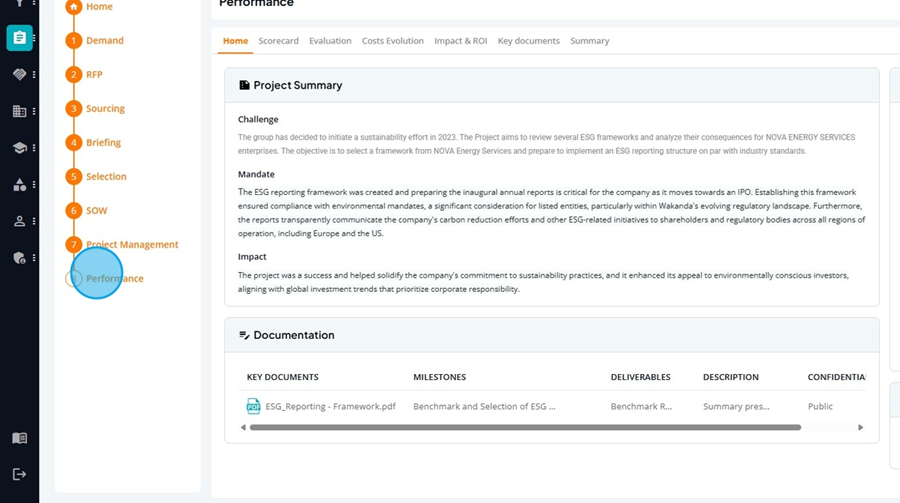Click the CONFIDENTIA column header
The width and height of the screenshot is (900, 503).
(836, 377)
